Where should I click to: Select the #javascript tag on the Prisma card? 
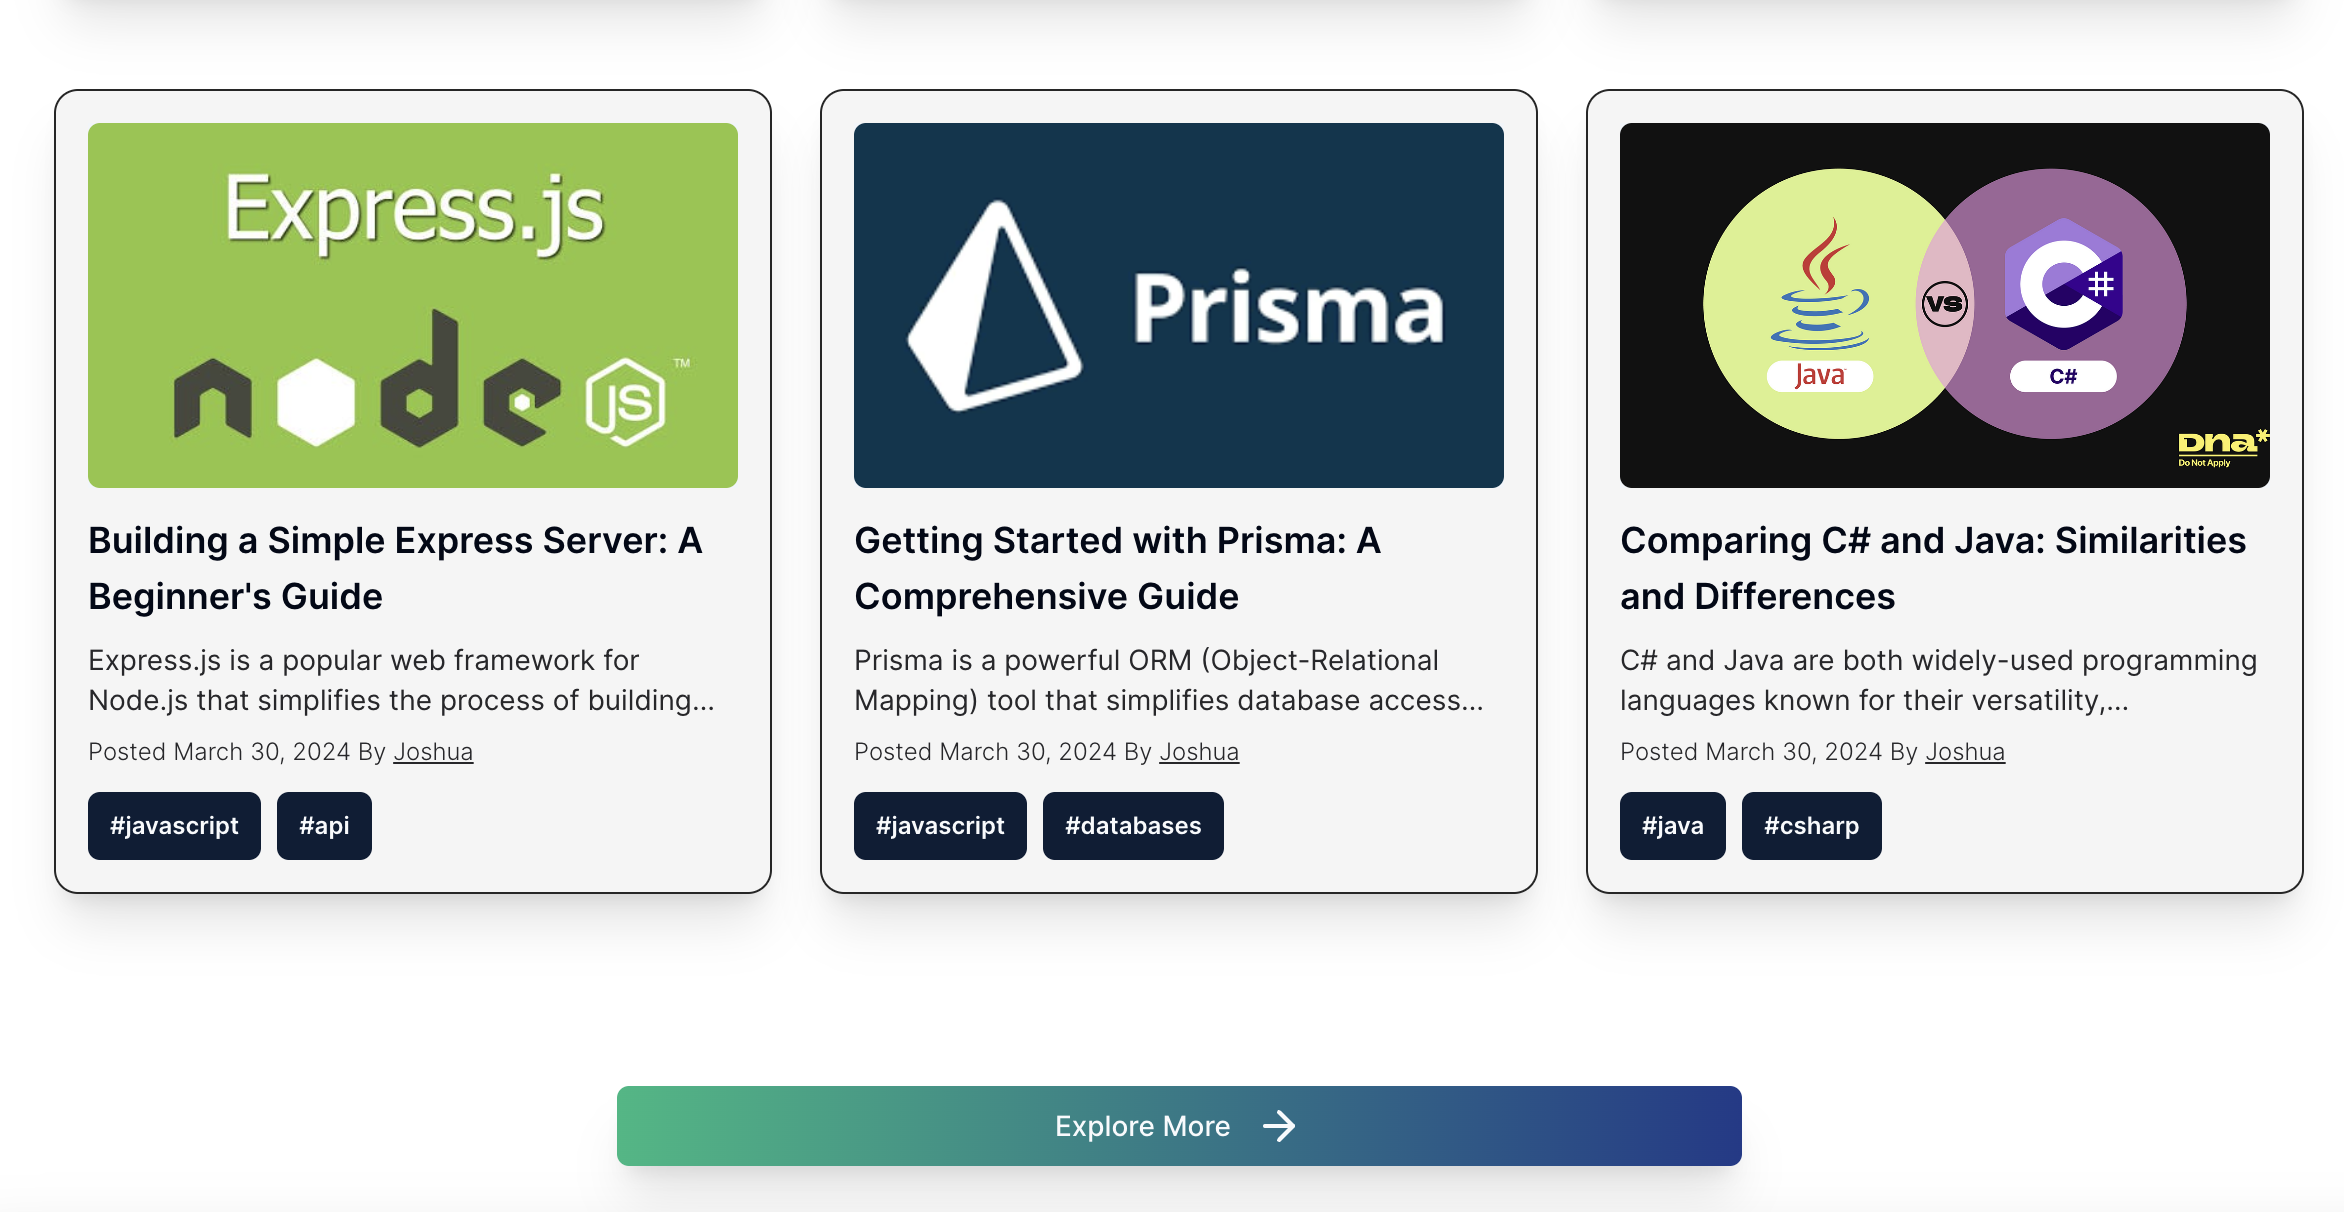pyautogui.click(x=940, y=826)
